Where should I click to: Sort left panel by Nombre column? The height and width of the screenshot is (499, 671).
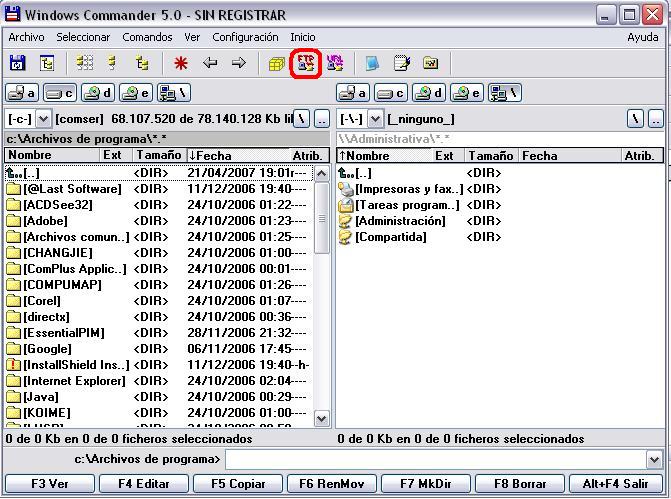coord(52,155)
